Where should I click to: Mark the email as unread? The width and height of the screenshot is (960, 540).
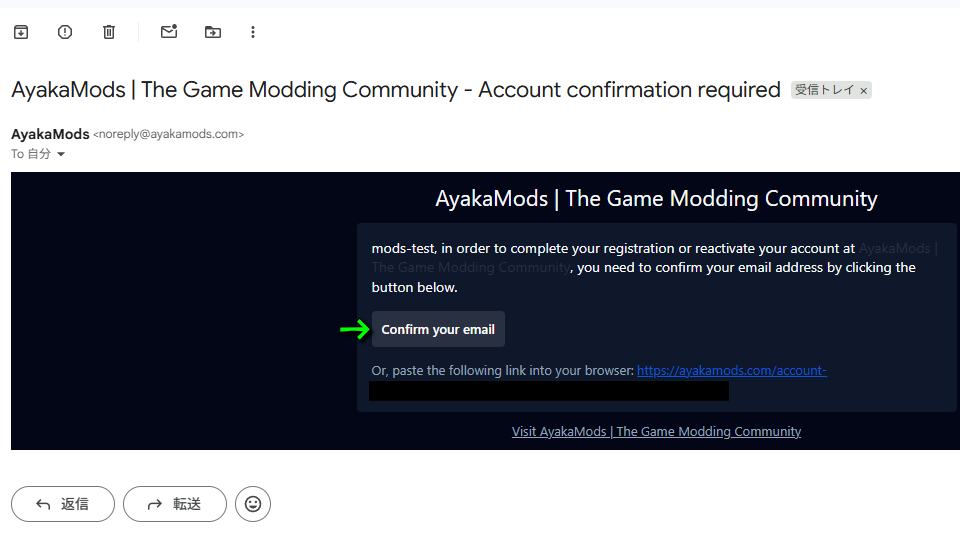pyautogui.click(x=169, y=32)
